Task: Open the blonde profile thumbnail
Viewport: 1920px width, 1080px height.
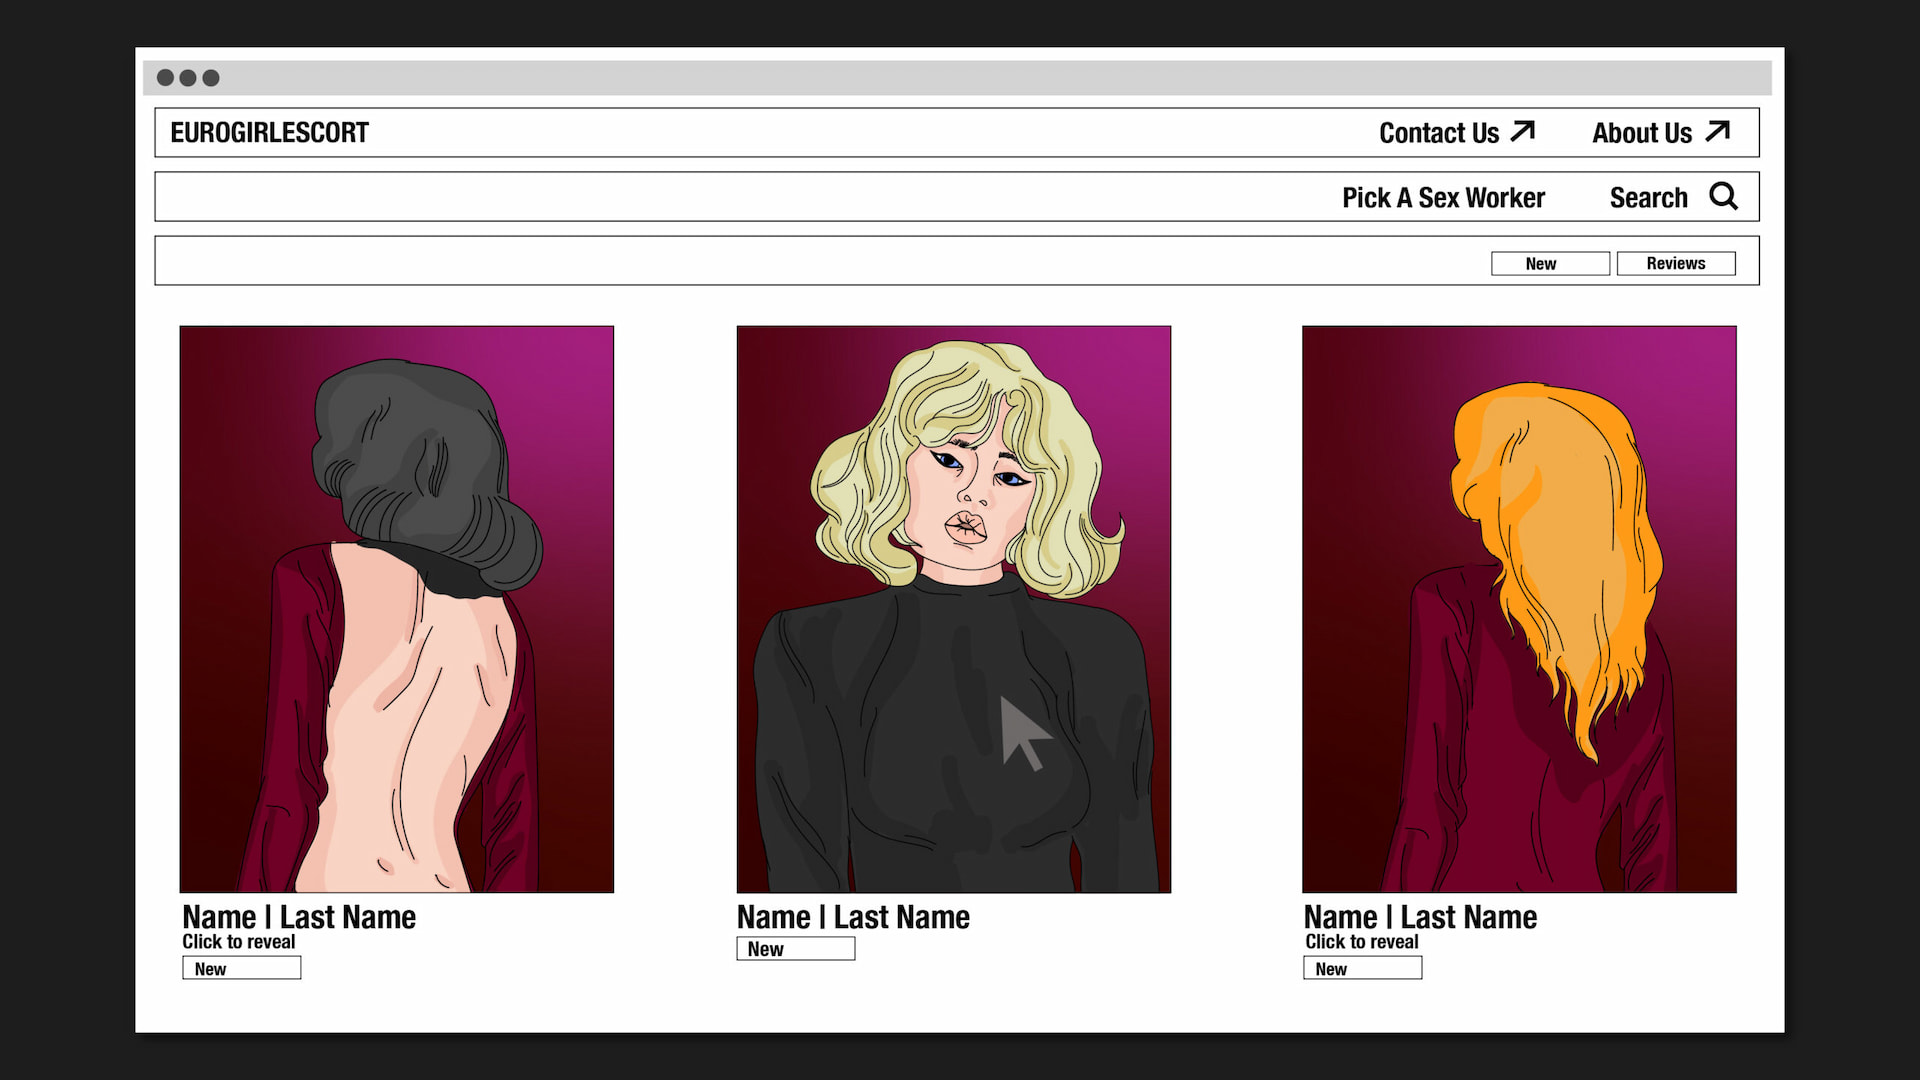Action: pyautogui.click(x=953, y=608)
